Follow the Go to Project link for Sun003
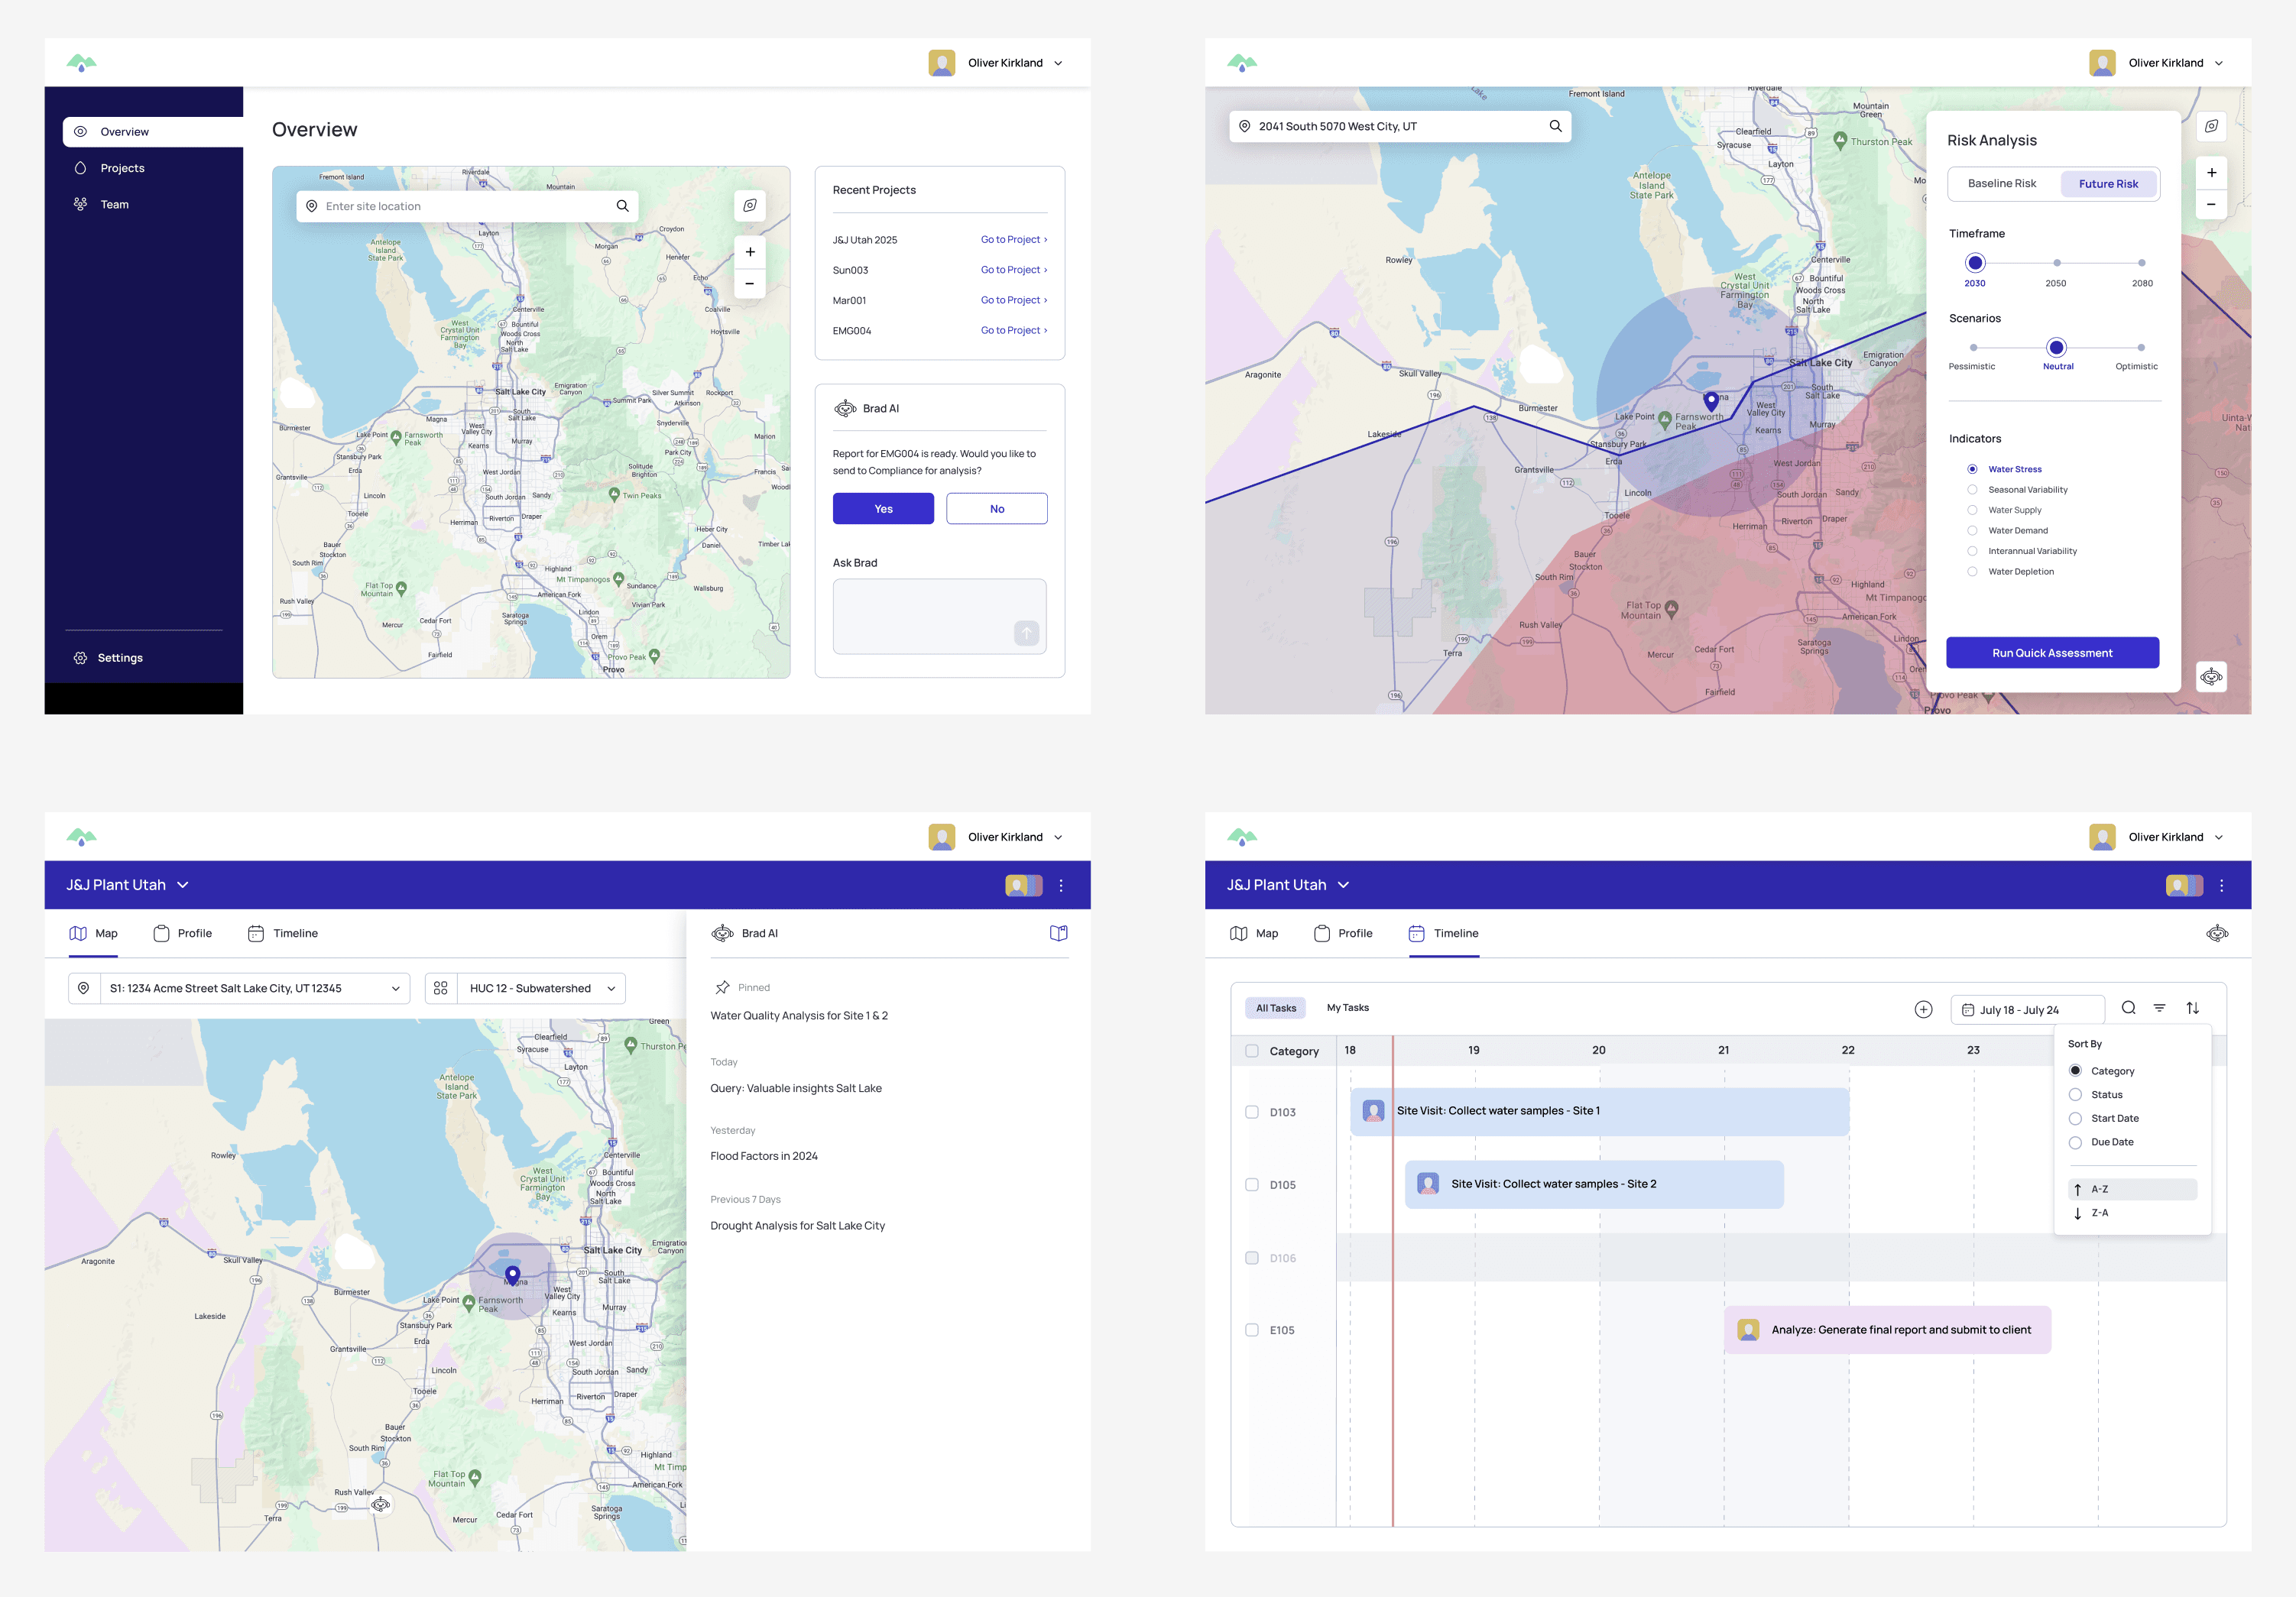Viewport: 2296px width, 1597px height. [1014, 270]
